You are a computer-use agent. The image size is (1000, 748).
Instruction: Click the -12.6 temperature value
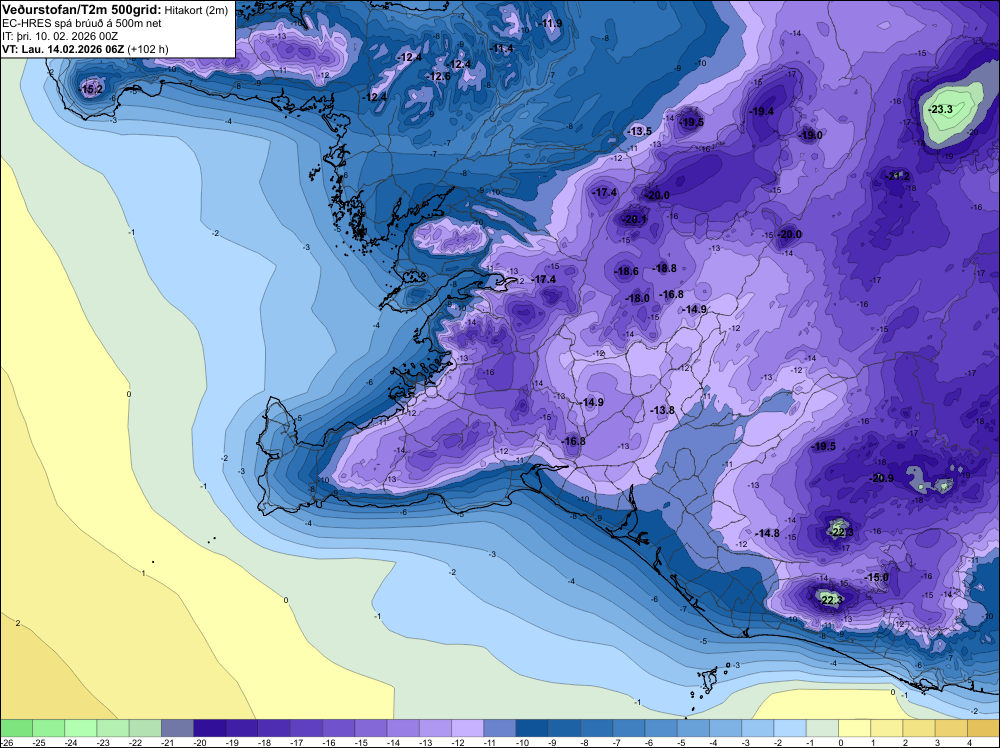438,77
